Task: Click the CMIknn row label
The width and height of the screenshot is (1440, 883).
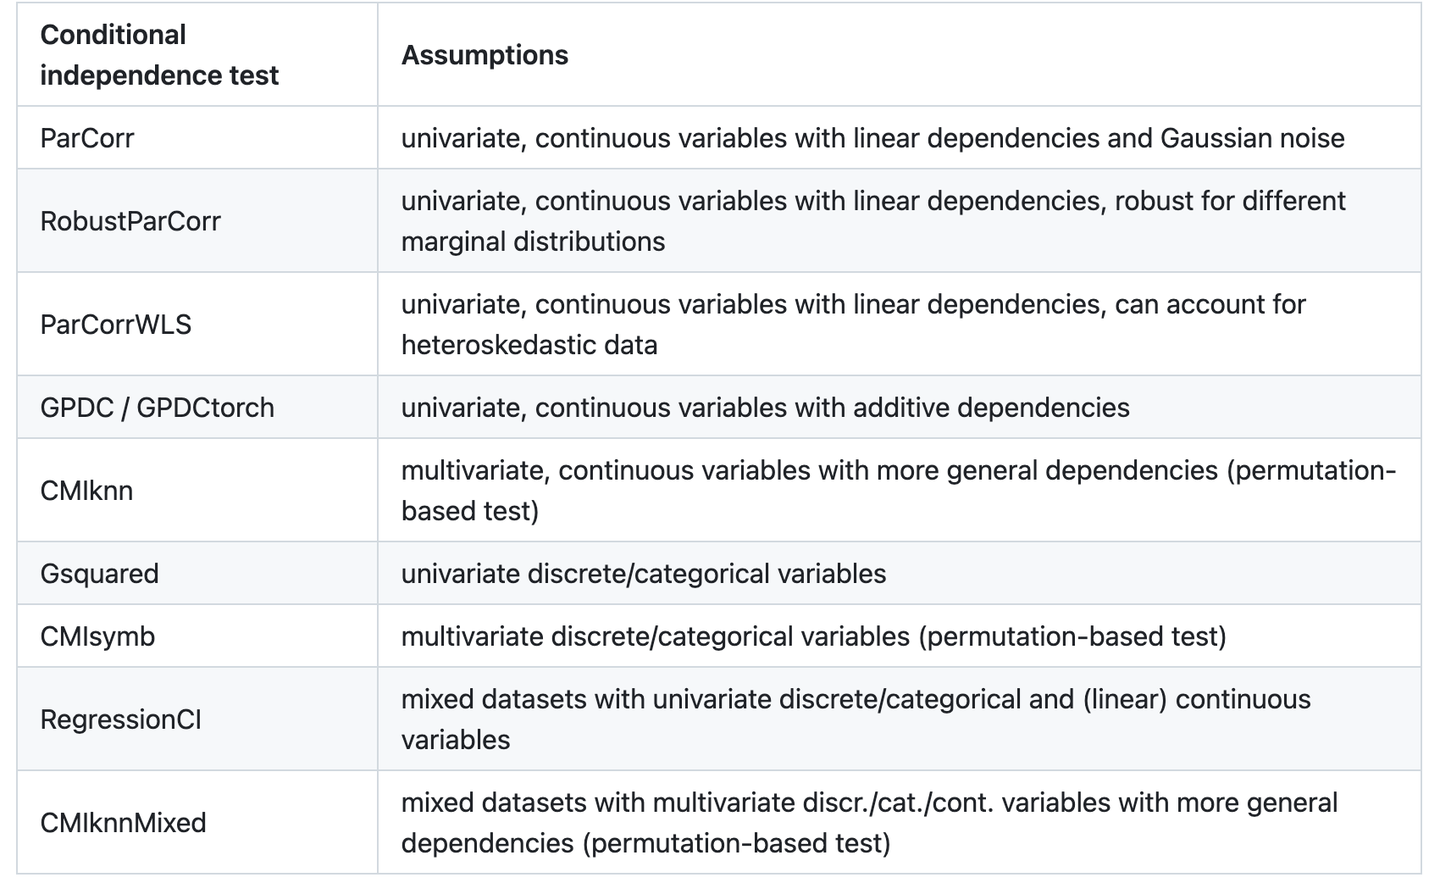Action: 86,490
